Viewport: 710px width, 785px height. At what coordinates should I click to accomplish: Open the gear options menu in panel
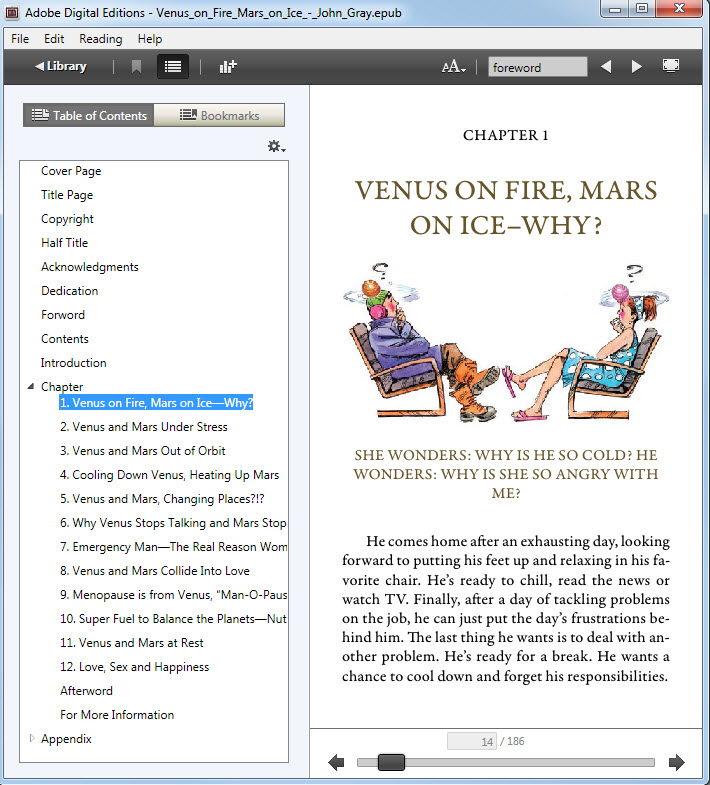(x=276, y=147)
